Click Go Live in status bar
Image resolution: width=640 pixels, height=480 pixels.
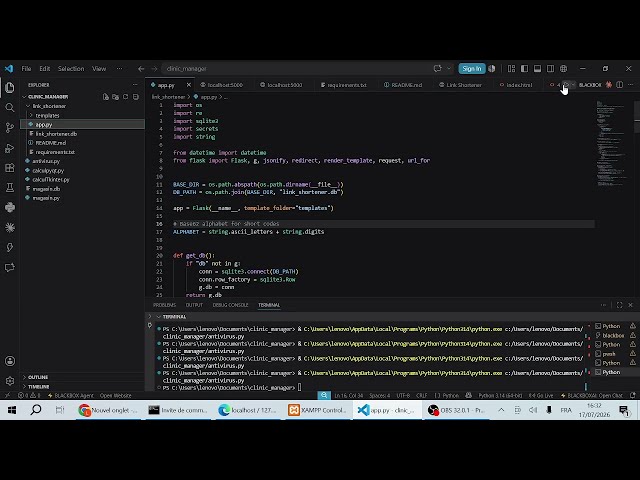click(x=541, y=396)
